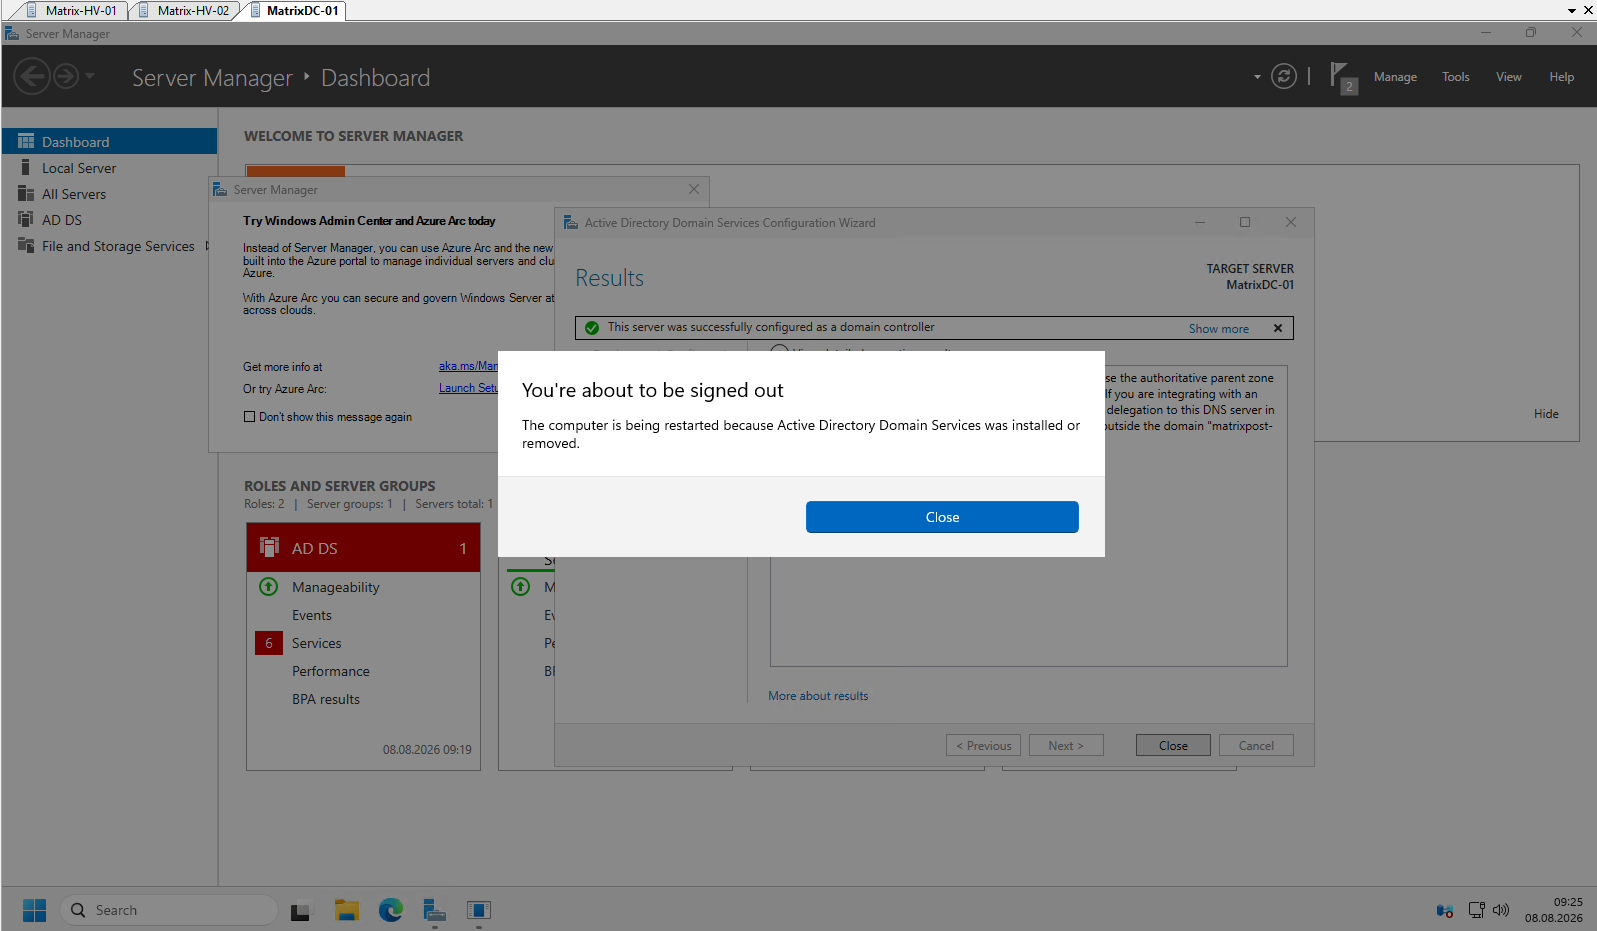Click Hide on the welcome tile
This screenshot has height=931, width=1597.
click(1546, 414)
